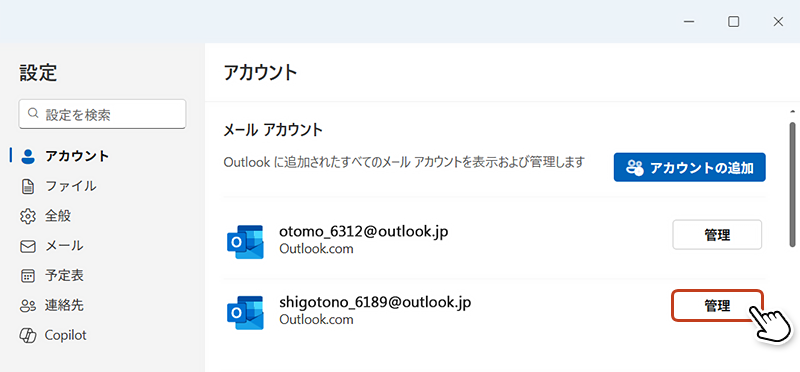Screen dimensions: 800x372
Task: Click people icon on アカウントの追加 button
Action: coord(635,167)
